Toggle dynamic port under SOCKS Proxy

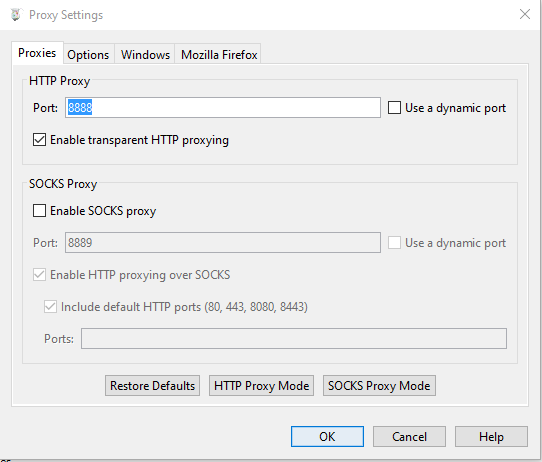(x=394, y=243)
